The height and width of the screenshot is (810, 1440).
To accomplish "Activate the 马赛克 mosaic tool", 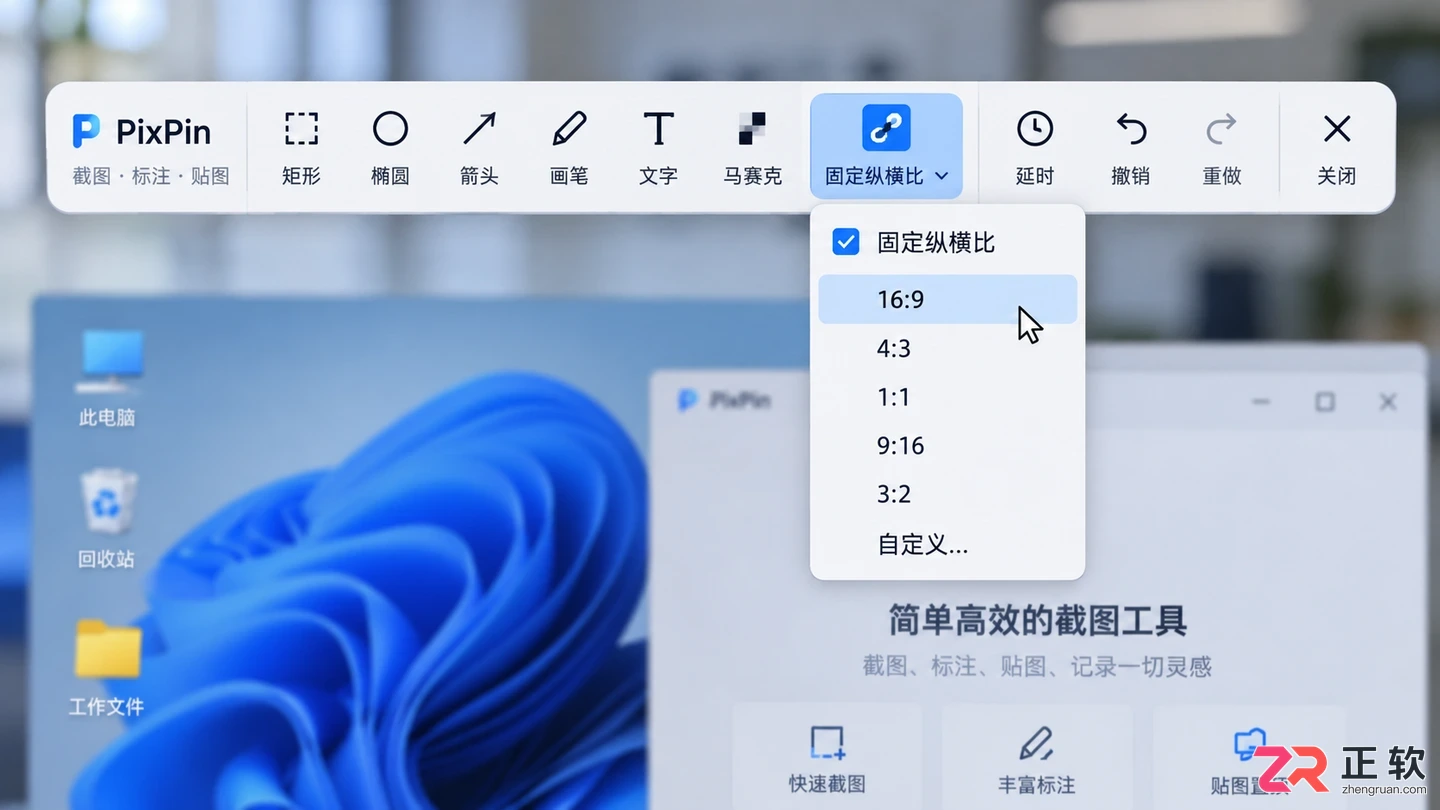I will (x=752, y=148).
